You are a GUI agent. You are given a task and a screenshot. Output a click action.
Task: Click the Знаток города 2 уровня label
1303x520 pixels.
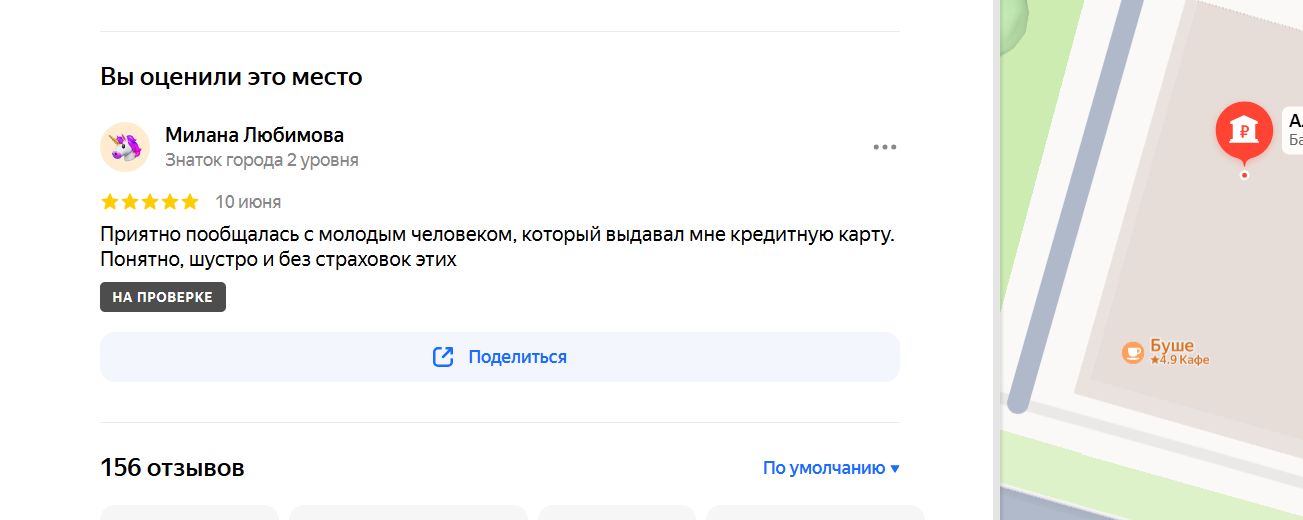pyautogui.click(x=262, y=160)
